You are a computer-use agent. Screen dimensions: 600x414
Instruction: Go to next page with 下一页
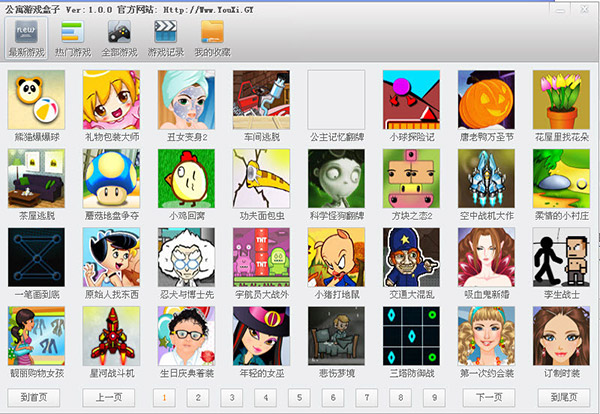[489, 398]
